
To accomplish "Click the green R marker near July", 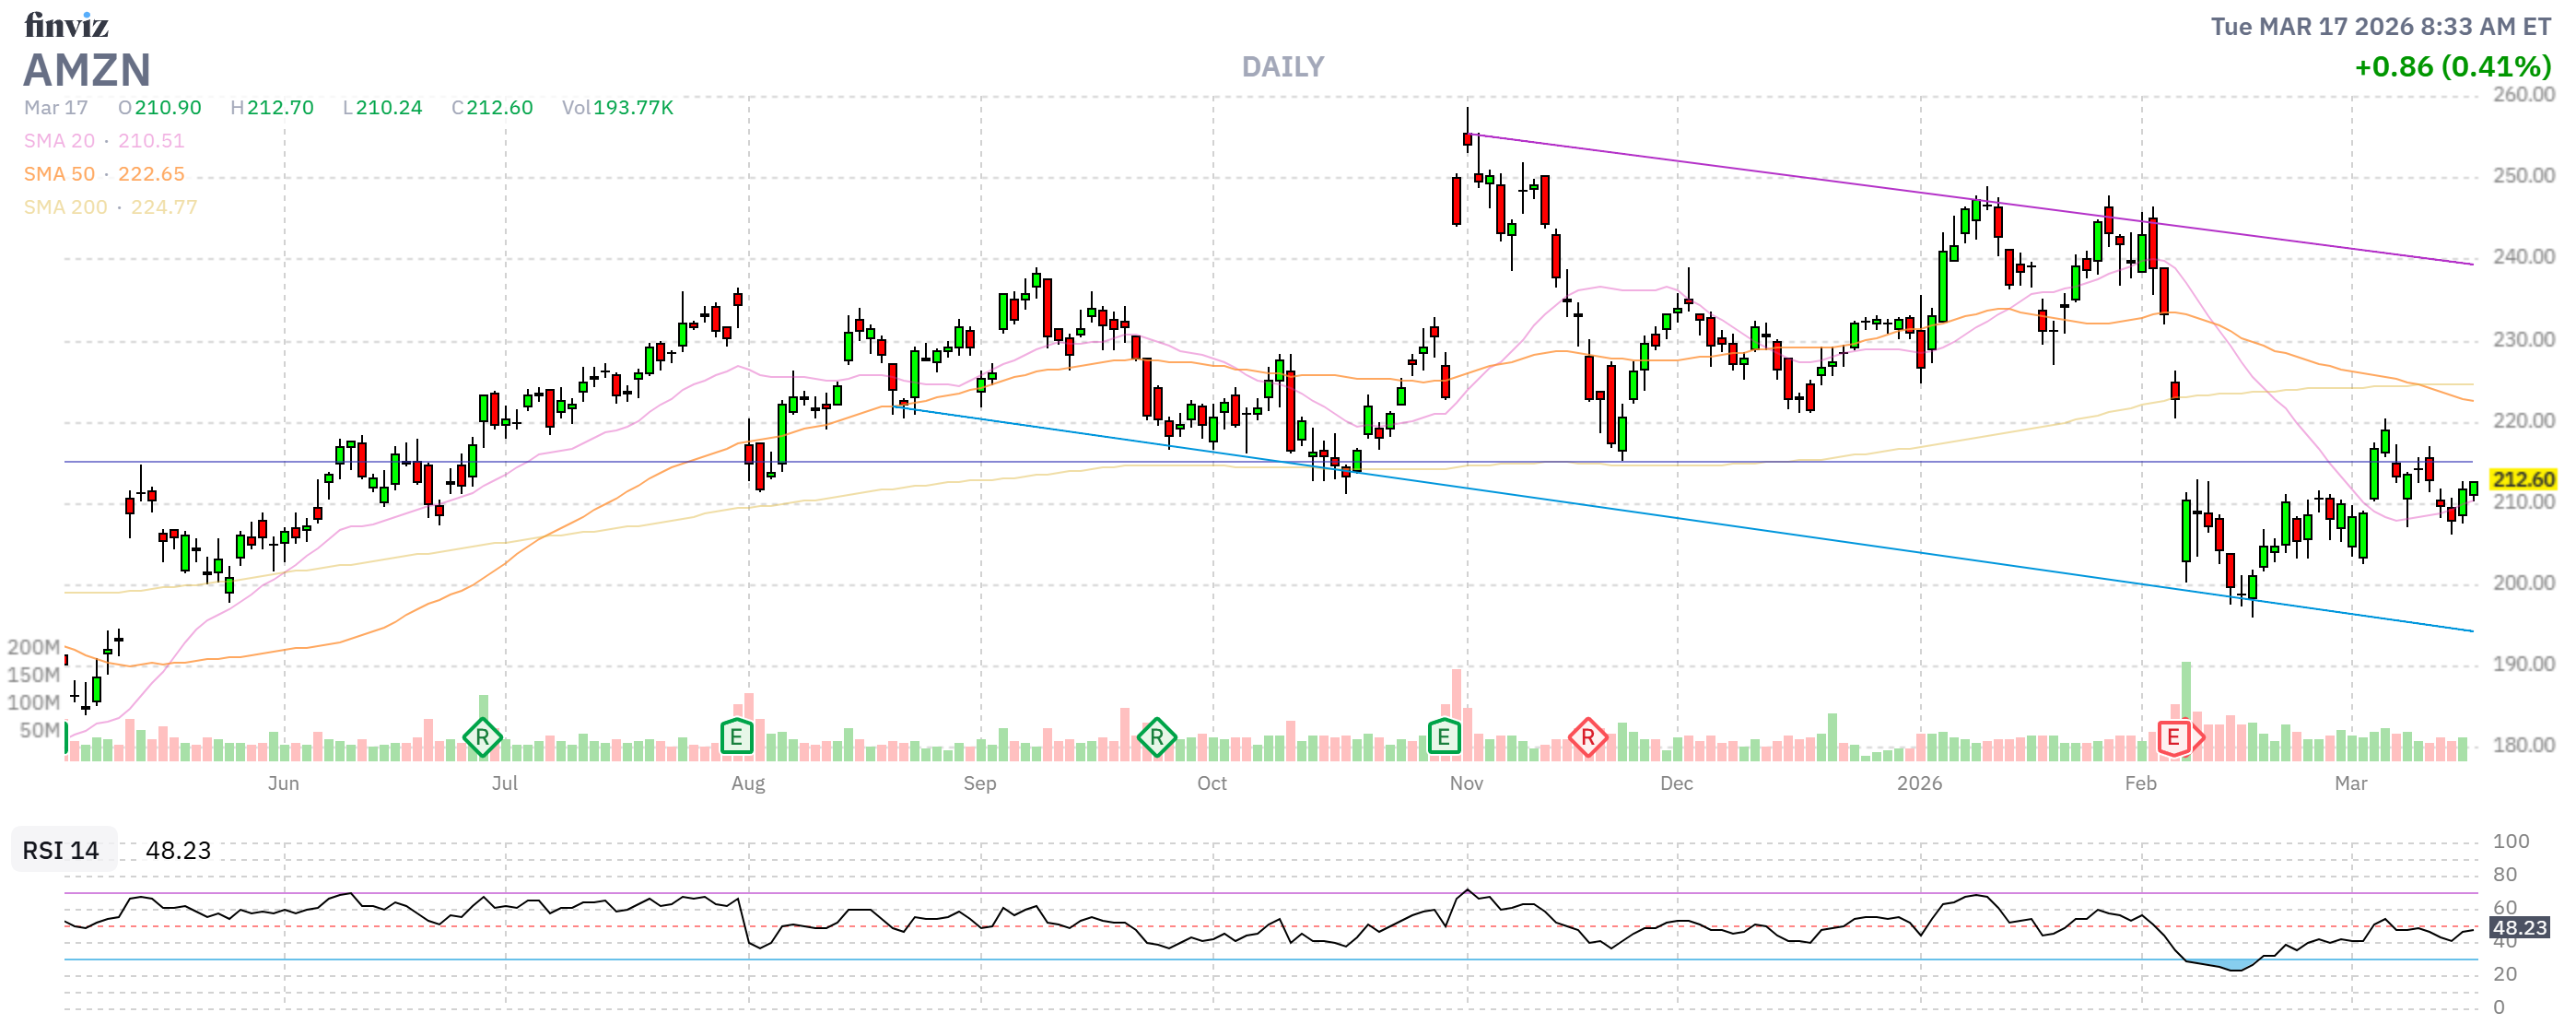I will [482, 738].
